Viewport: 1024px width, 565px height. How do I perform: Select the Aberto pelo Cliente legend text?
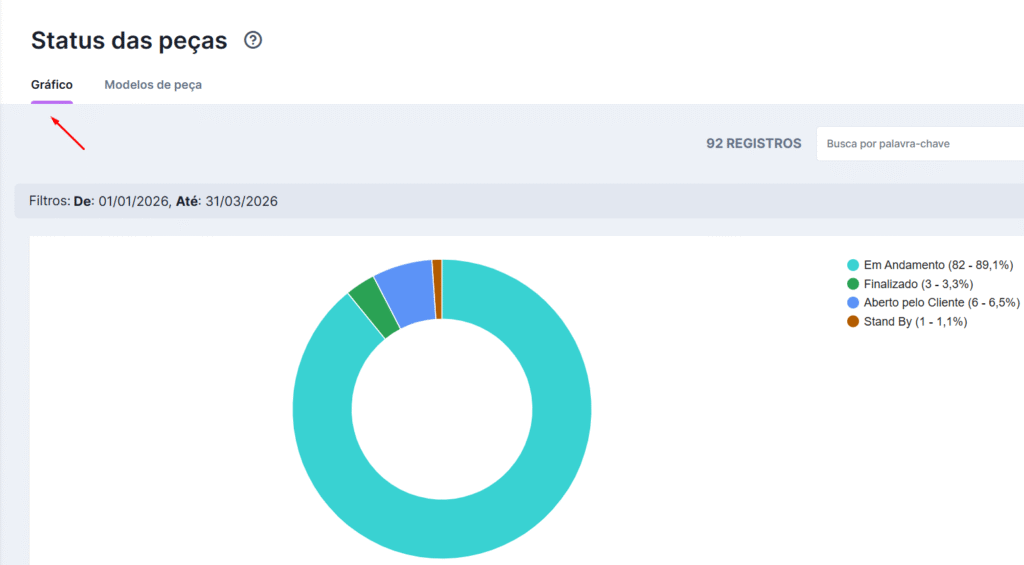pos(941,303)
